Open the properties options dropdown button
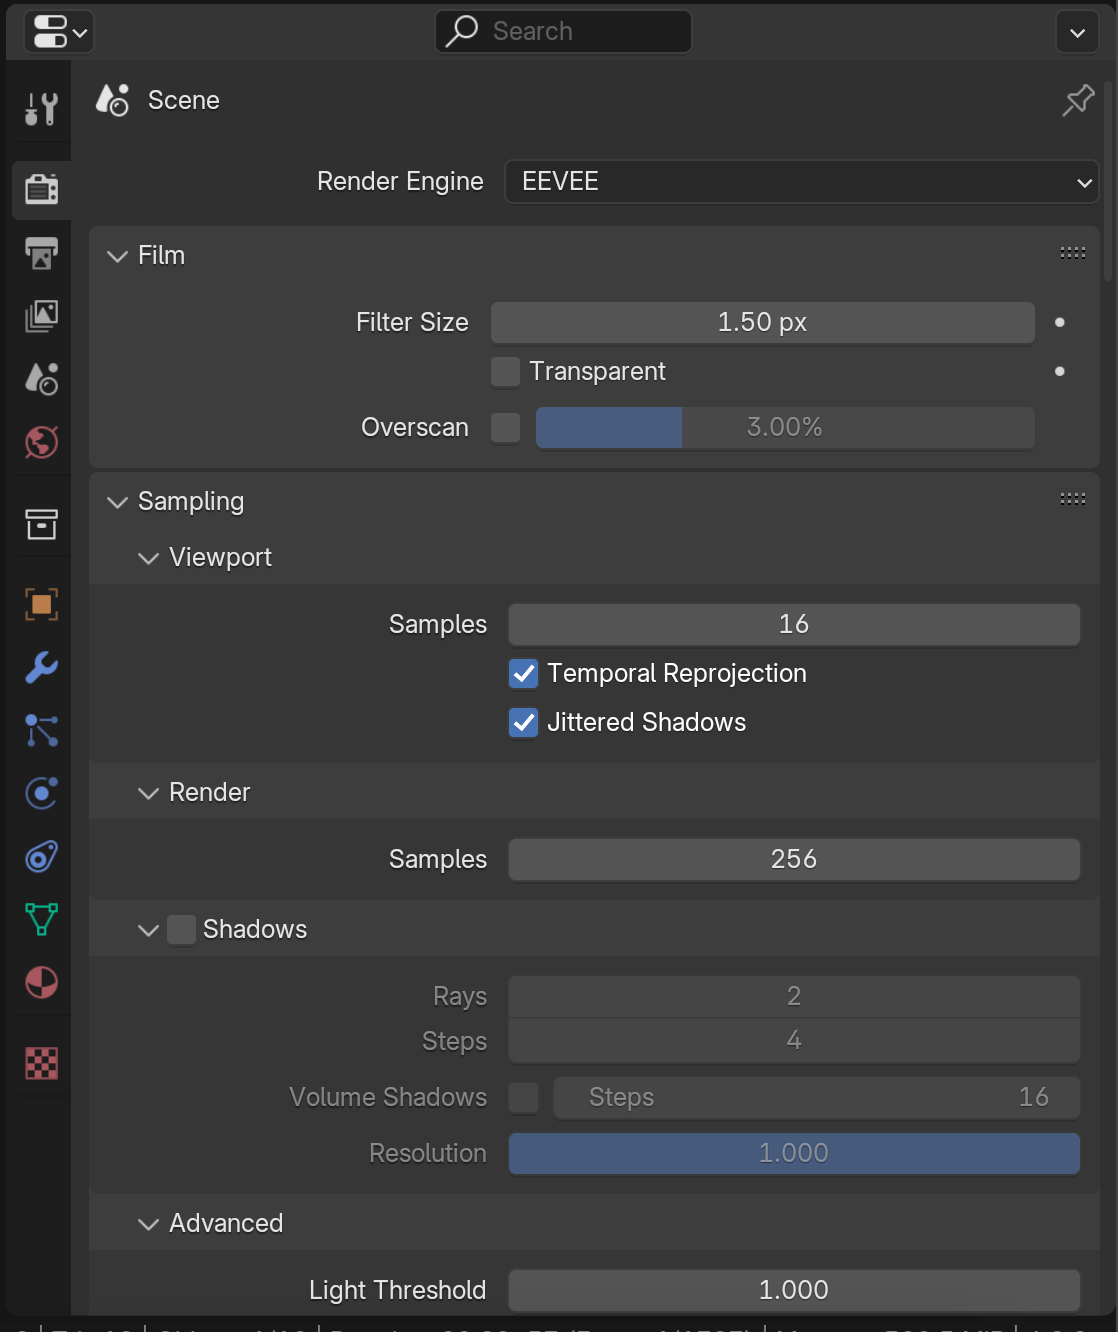 1077,33
